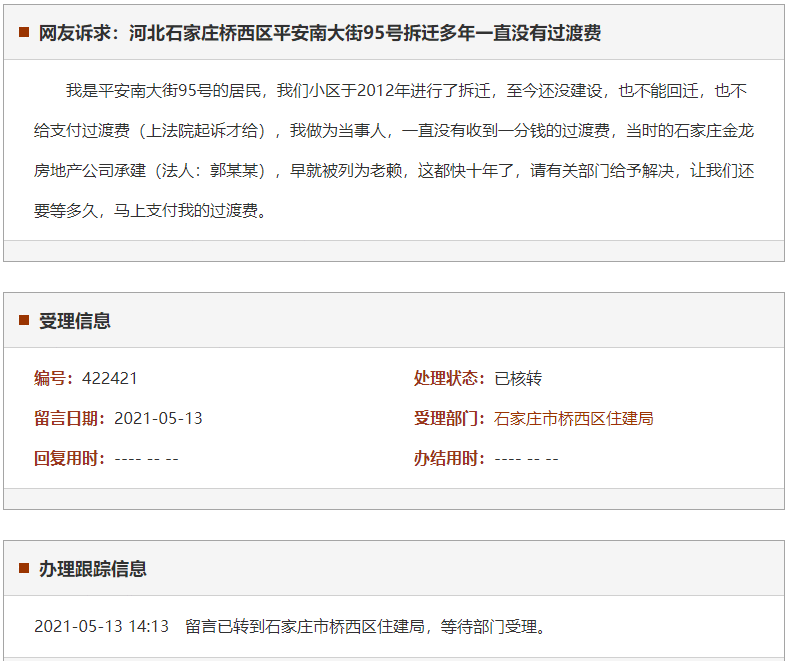The height and width of the screenshot is (661, 788).
Task: Click the 处理状态 field label
Action: (x=450, y=378)
